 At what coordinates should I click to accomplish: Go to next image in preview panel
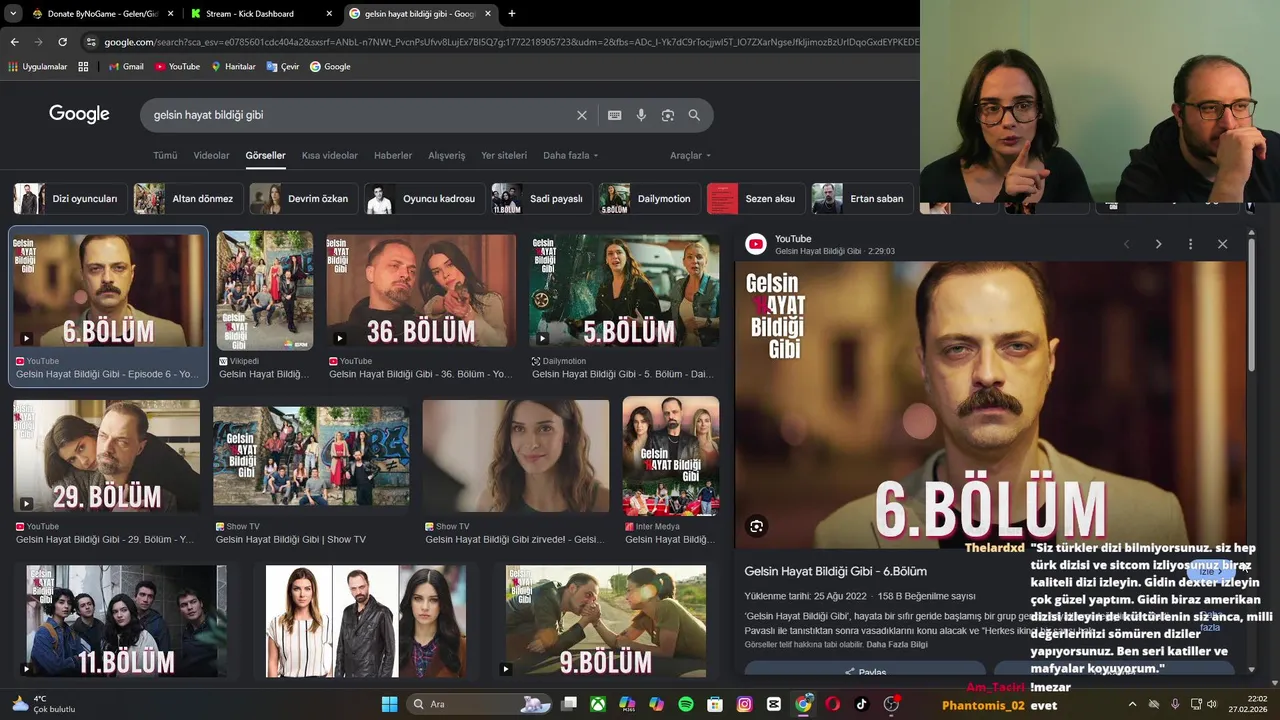[x=1158, y=244]
